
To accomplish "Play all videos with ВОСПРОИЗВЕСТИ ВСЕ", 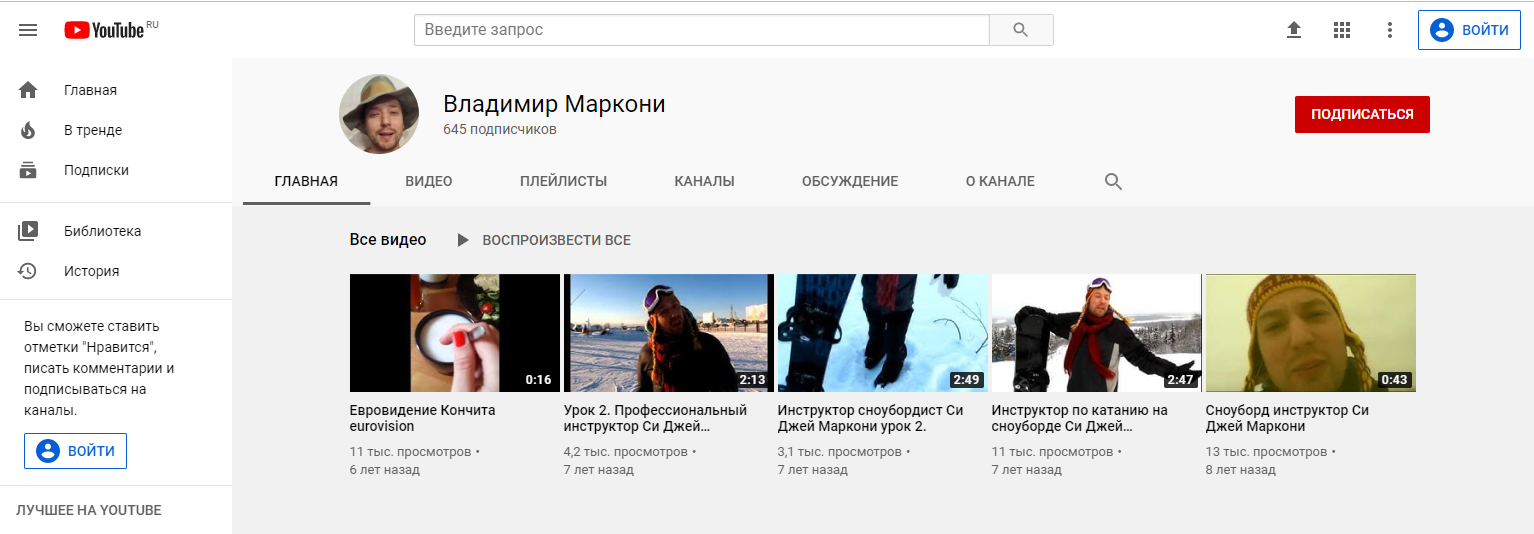I will pyautogui.click(x=544, y=240).
